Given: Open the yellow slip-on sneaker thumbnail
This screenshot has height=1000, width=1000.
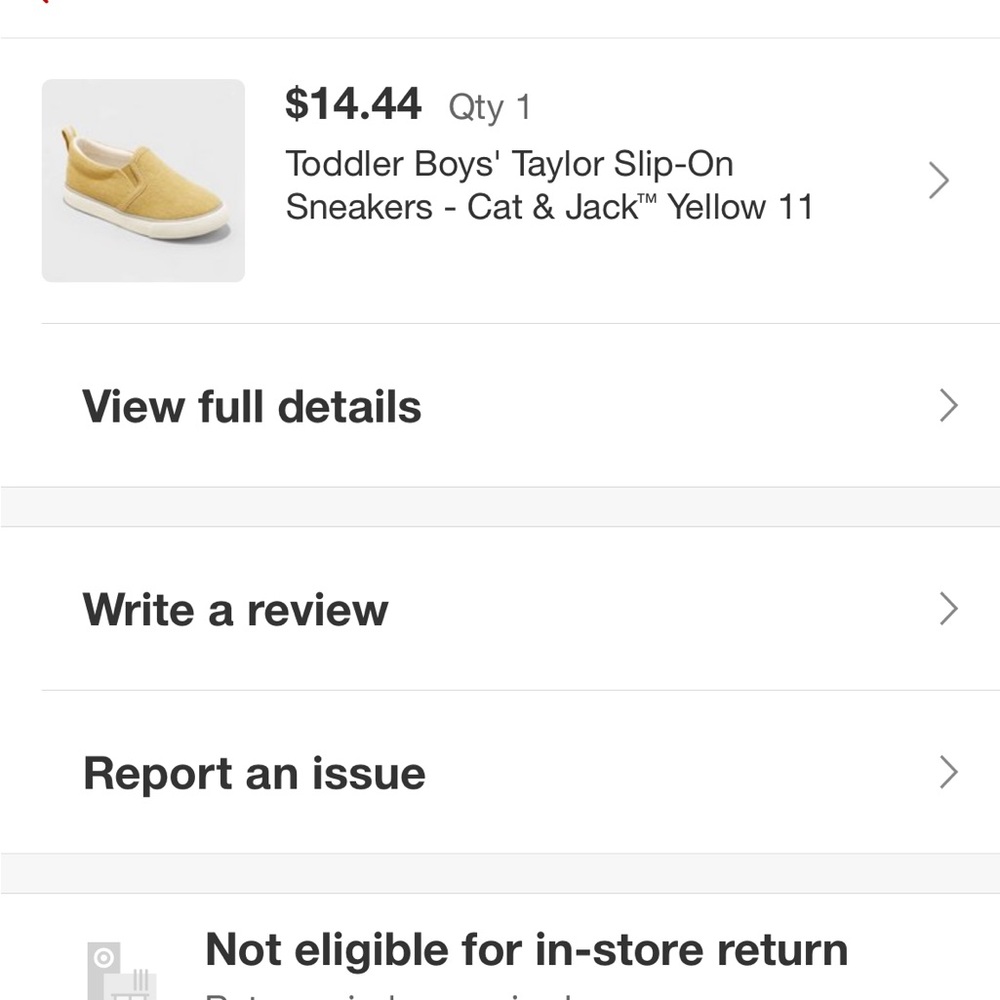Looking at the screenshot, I should click(143, 180).
